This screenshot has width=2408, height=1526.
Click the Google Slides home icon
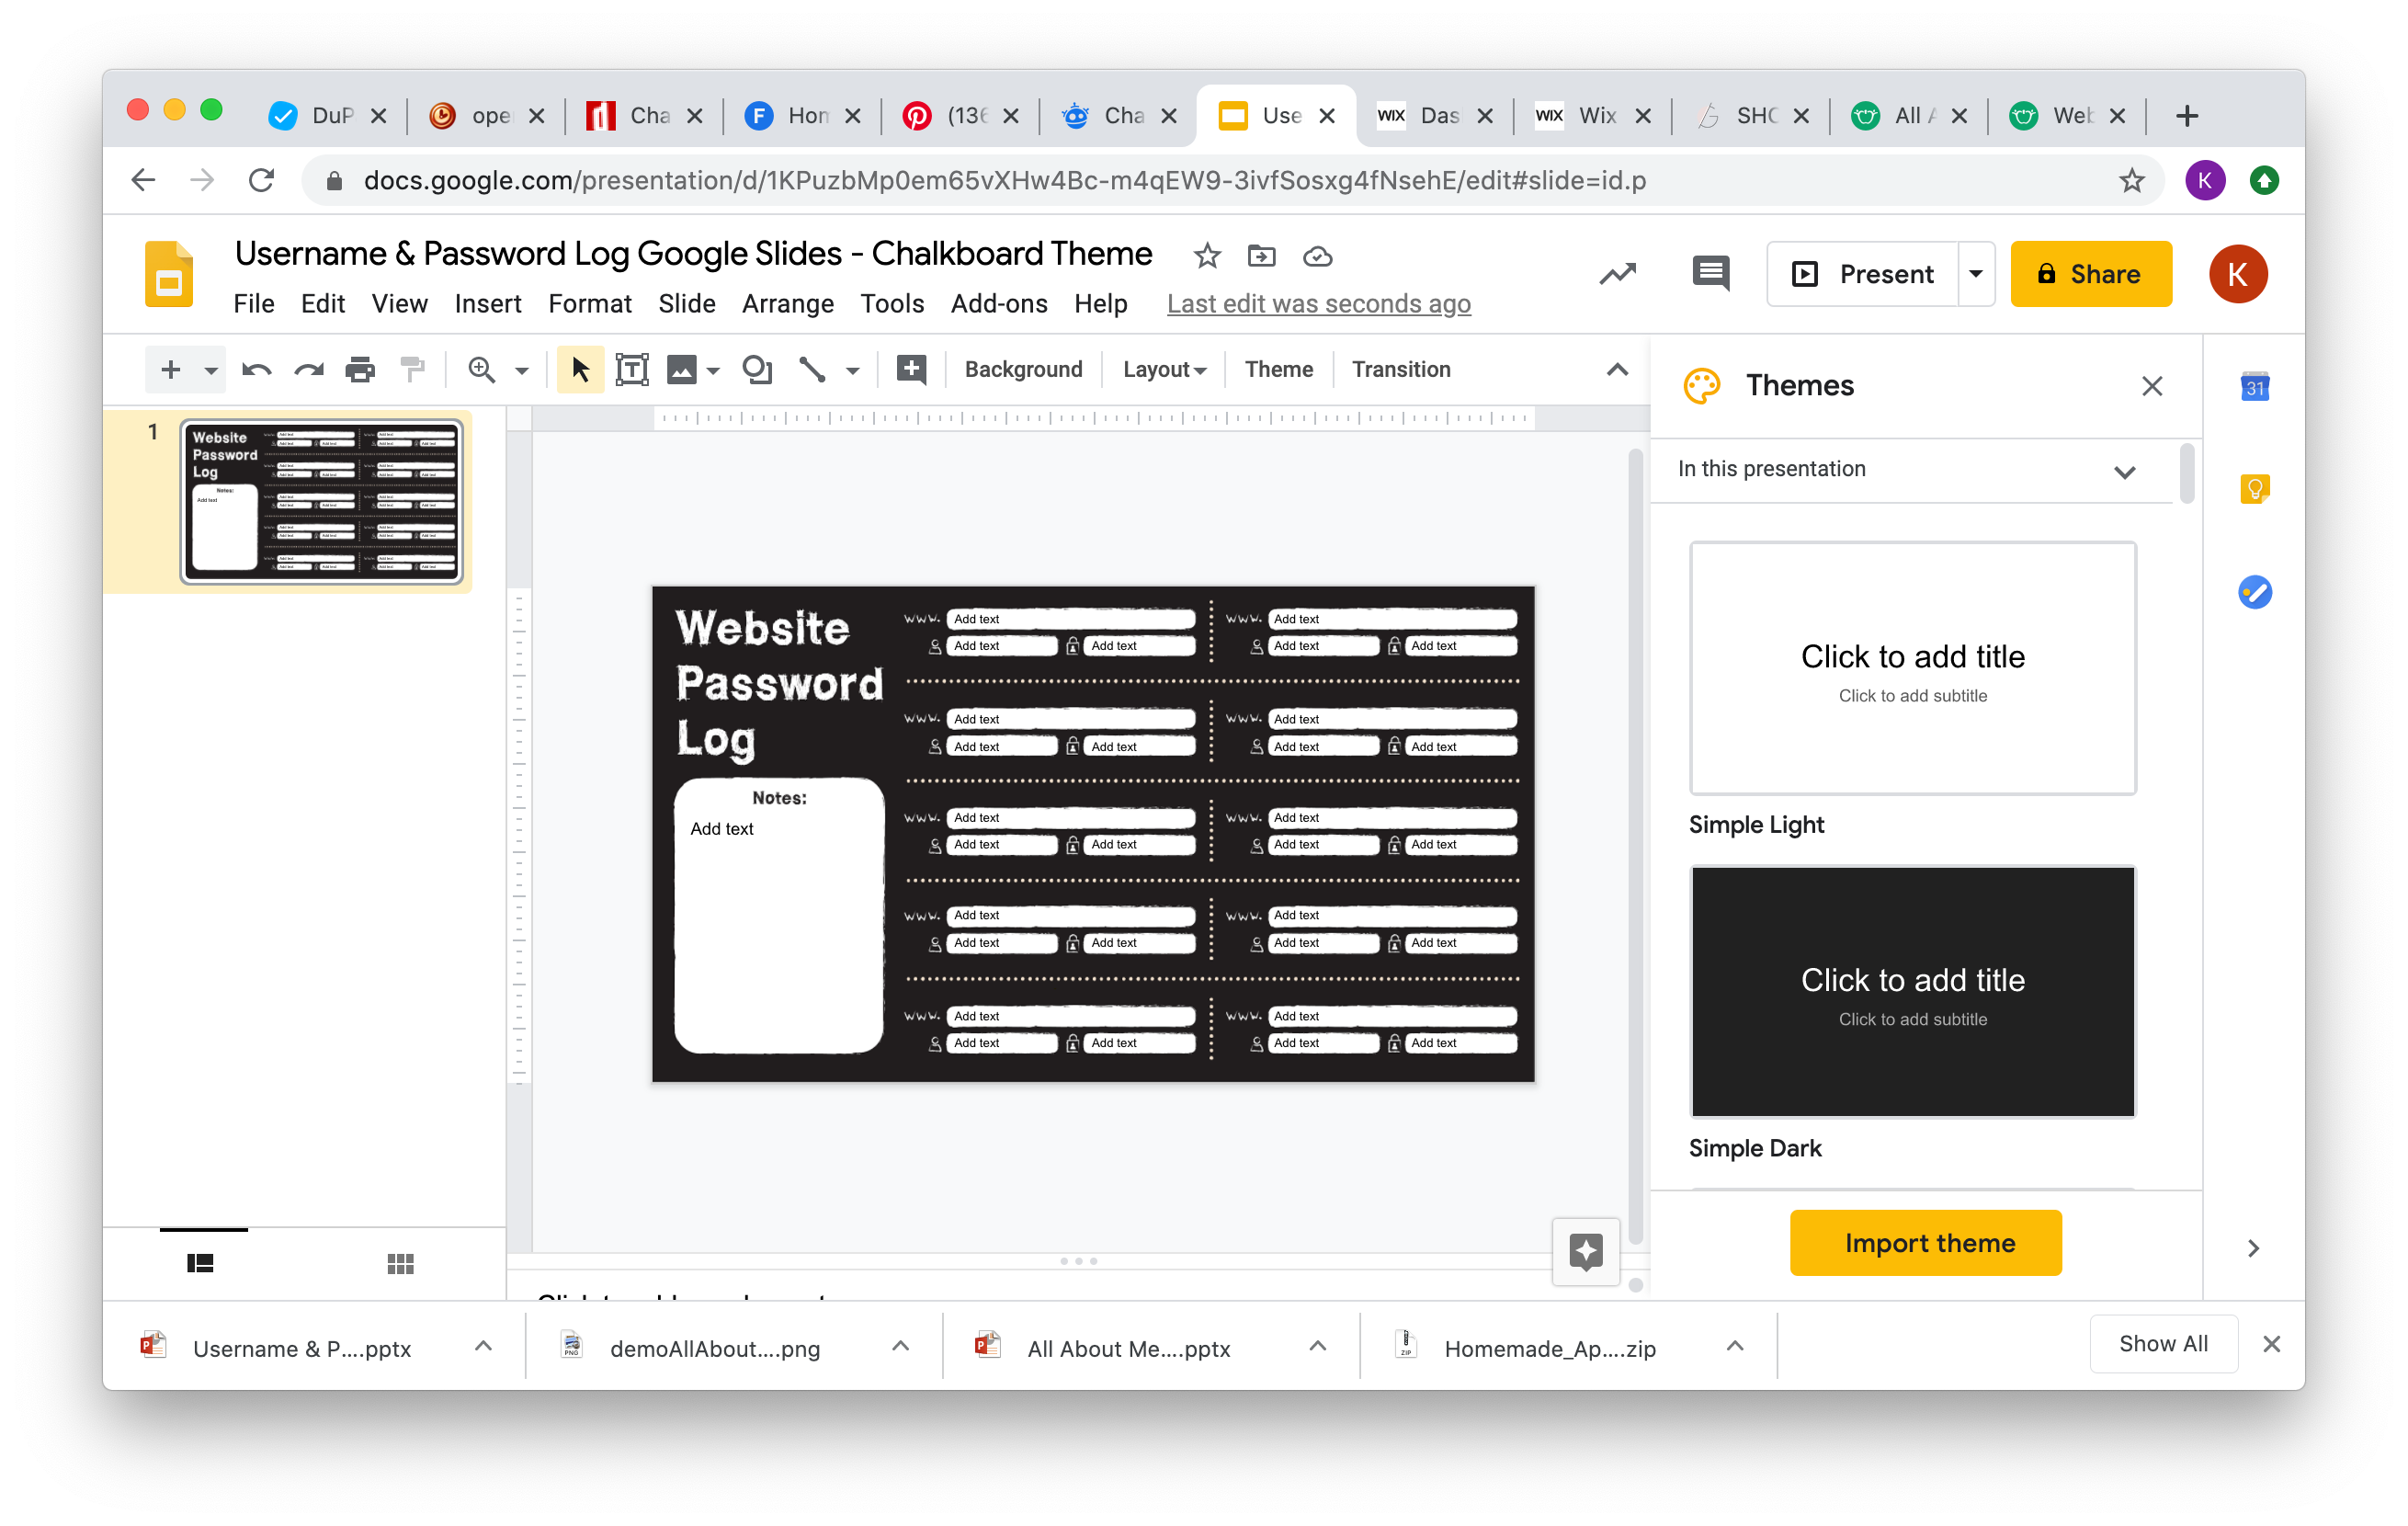coord(168,274)
